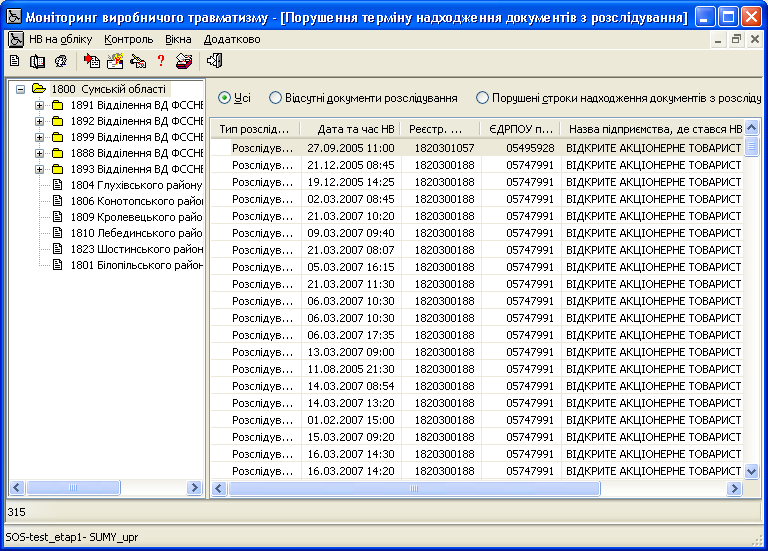
Task: Select Порушені строки надходження документів radio button
Action: pos(482,98)
